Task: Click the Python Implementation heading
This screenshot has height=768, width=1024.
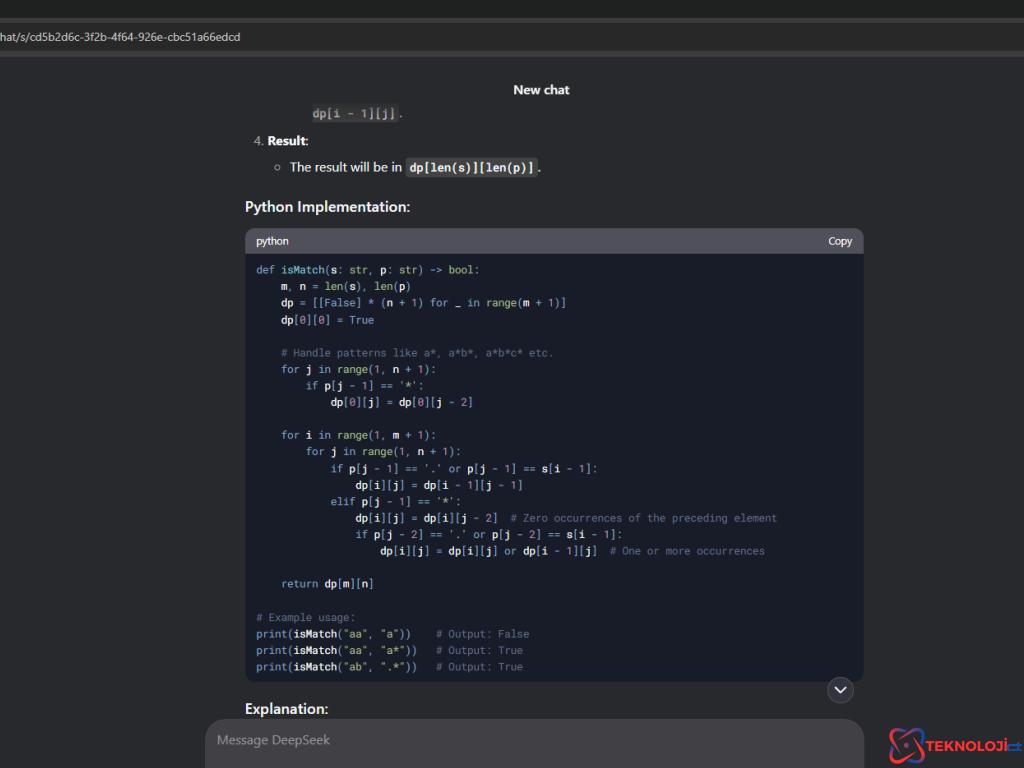Action: point(327,207)
